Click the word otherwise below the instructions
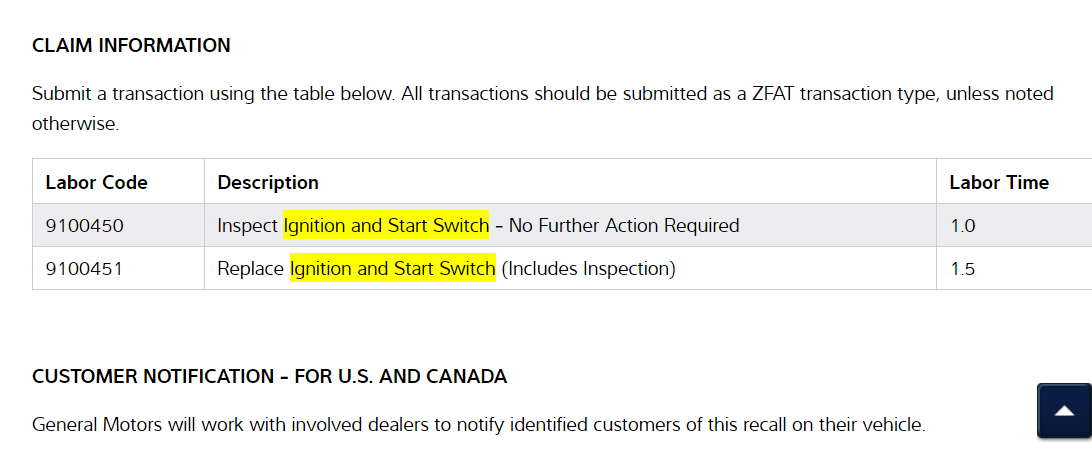 point(75,125)
